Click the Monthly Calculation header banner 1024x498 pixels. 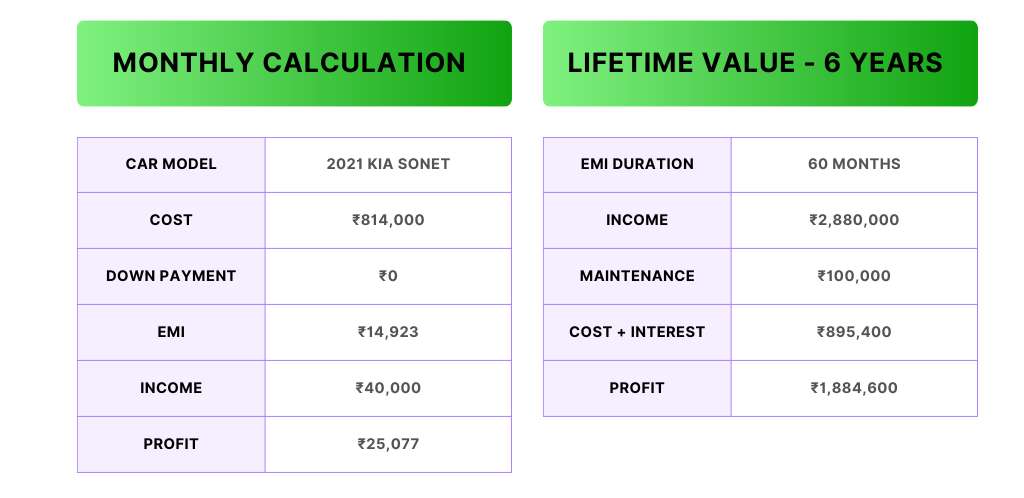coord(294,63)
